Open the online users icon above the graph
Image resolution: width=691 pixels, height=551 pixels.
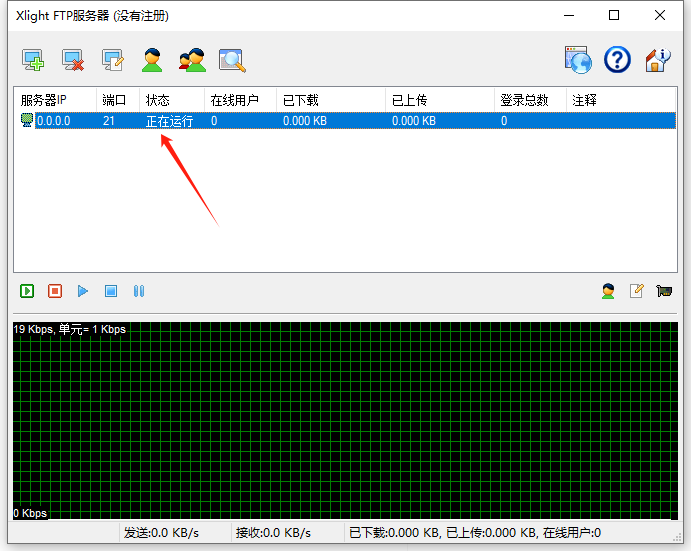(608, 291)
